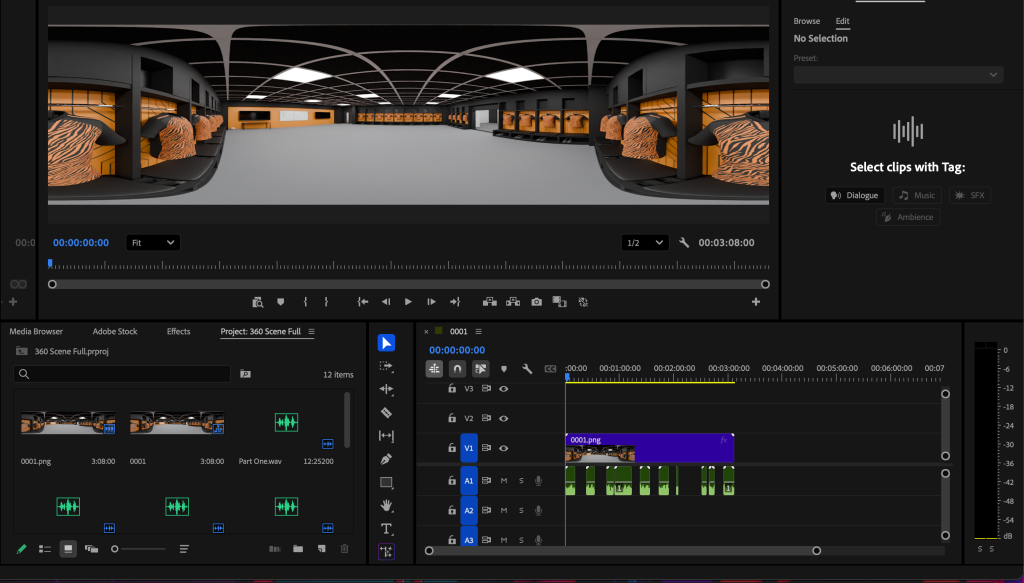Open the Media Browser tab
The height and width of the screenshot is (583, 1024).
[x=36, y=331]
